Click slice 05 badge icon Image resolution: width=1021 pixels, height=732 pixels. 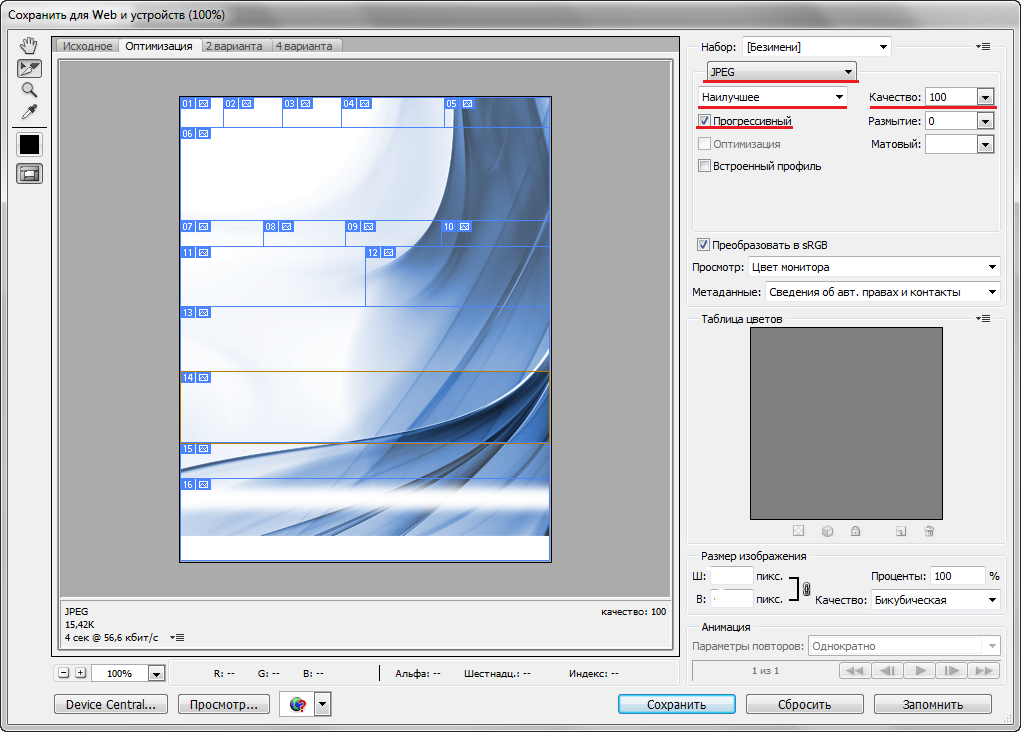(468, 104)
